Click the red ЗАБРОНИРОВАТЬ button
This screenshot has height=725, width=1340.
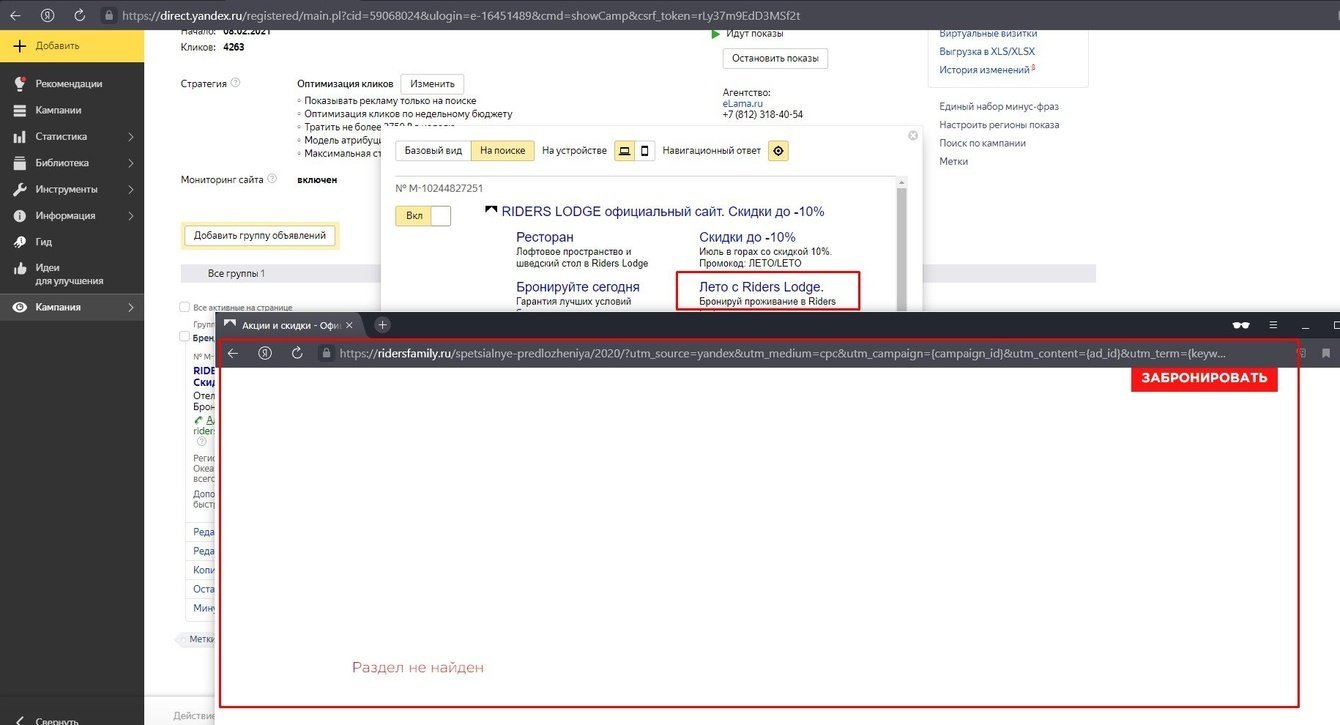(1204, 378)
